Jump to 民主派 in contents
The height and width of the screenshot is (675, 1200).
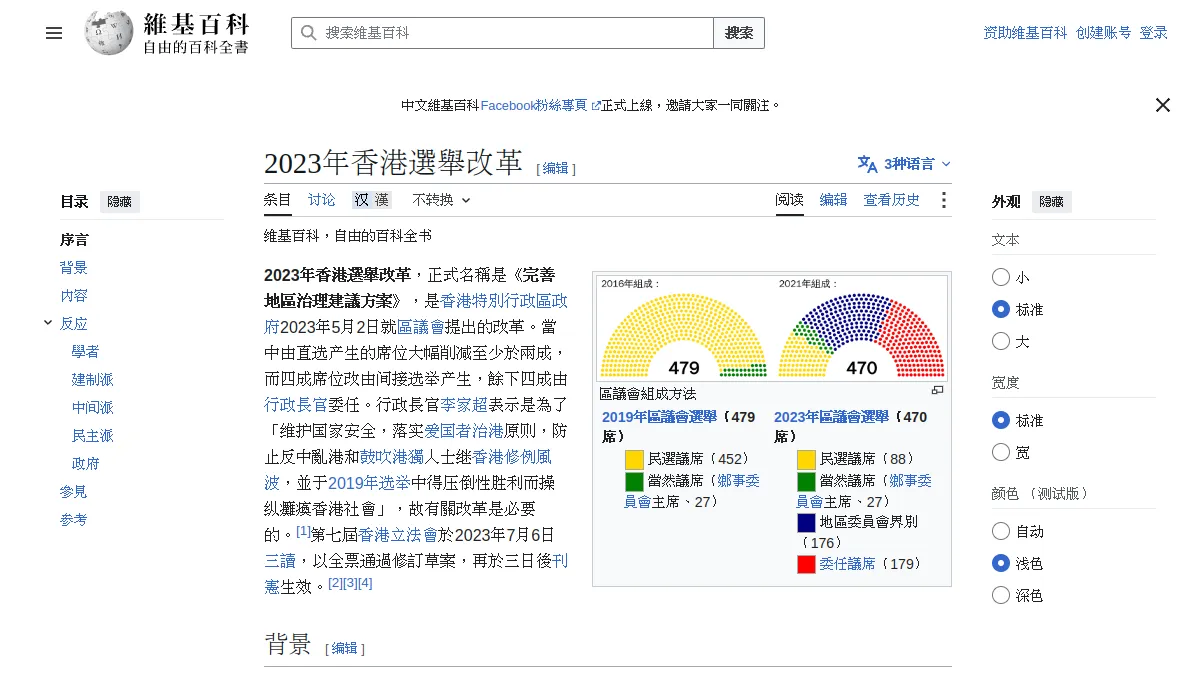point(92,436)
